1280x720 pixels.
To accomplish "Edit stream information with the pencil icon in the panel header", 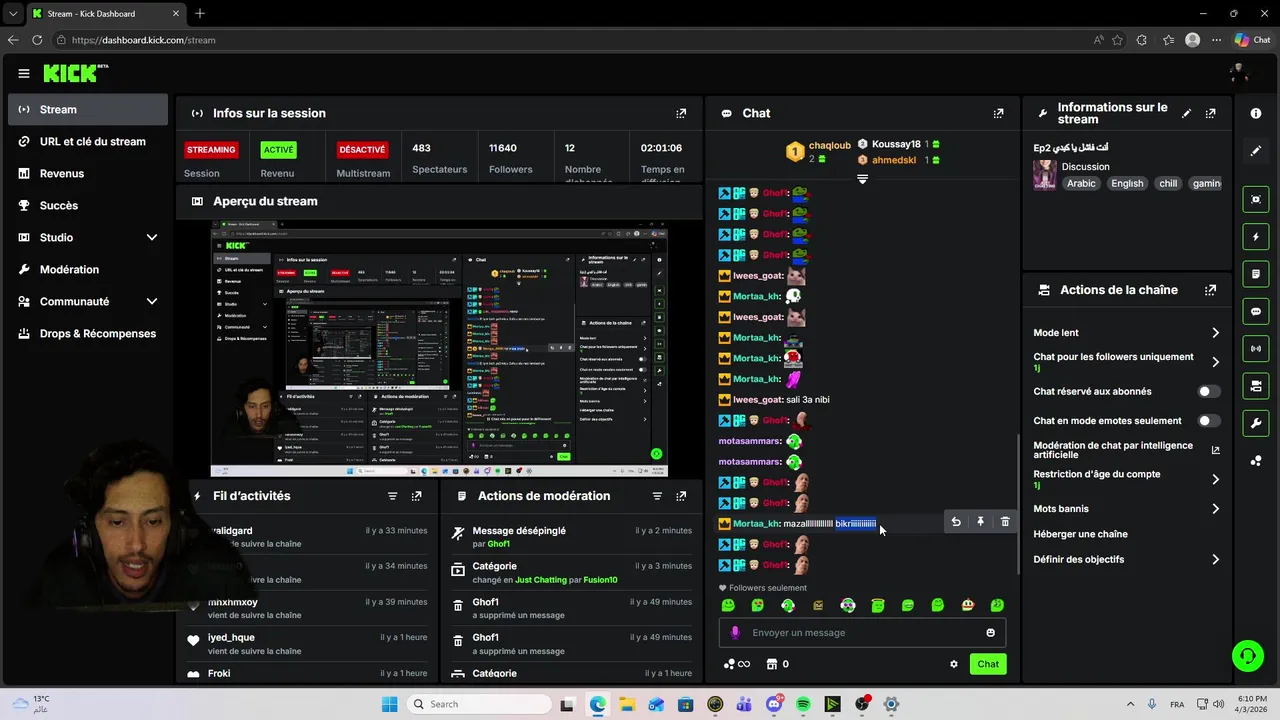I will point(1186,113).
